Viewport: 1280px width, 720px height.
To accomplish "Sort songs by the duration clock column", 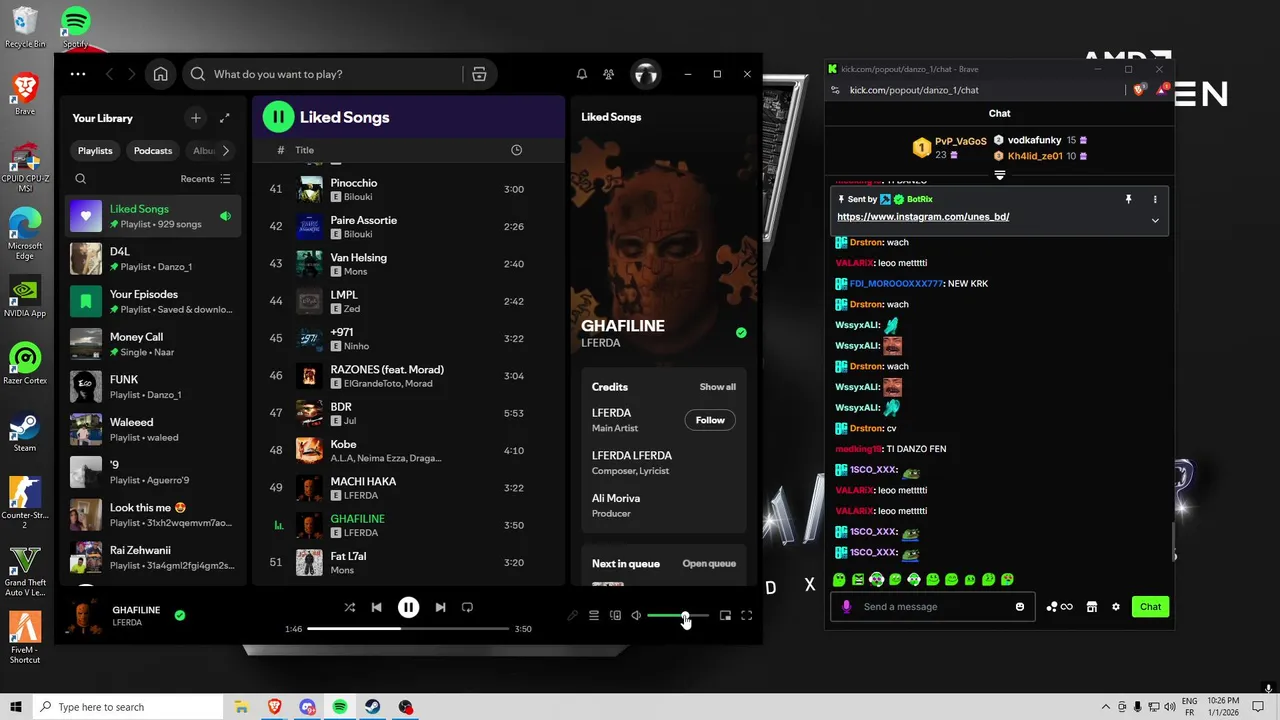I will tap(516, 150).
